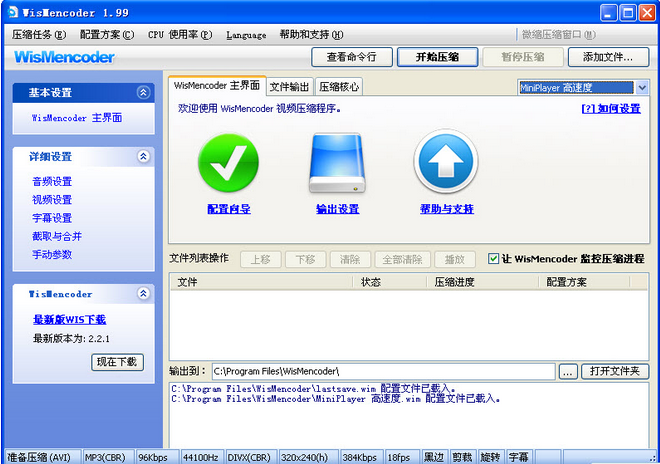Open the [?] 如何设置 help link
This screenshot has height=464, width=660.
tap(611, 109)
